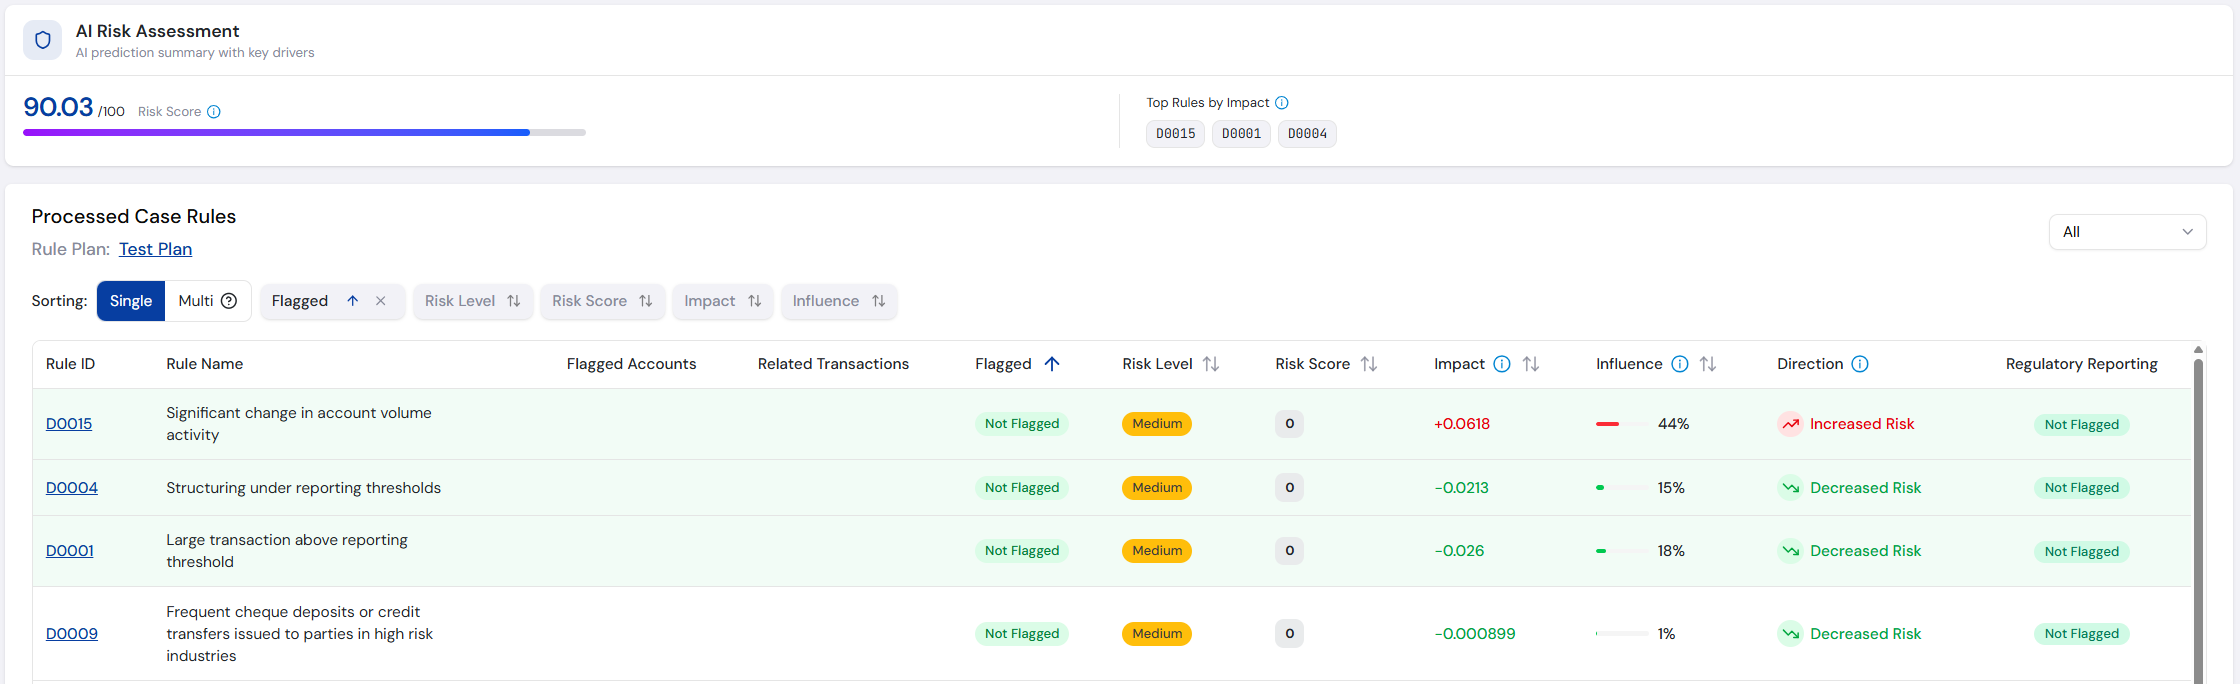
Task: Click the D0001 chip in Top Rules by Impact
Action: point(1241,134)
